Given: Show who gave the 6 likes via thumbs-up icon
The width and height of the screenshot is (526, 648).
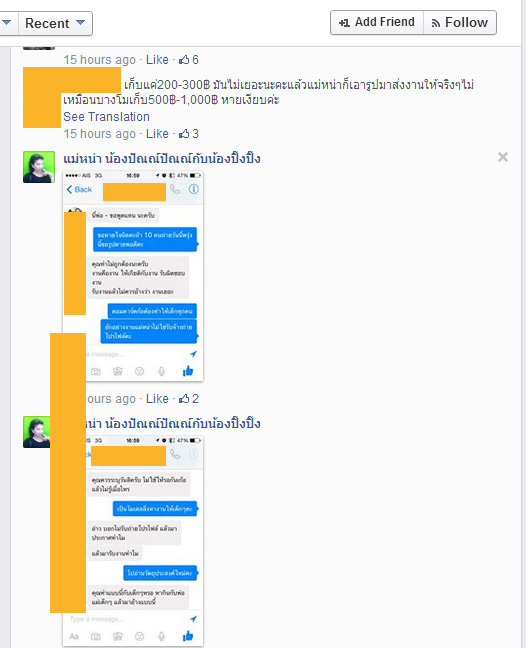Looking at the screenshot, I should (188, 60).
